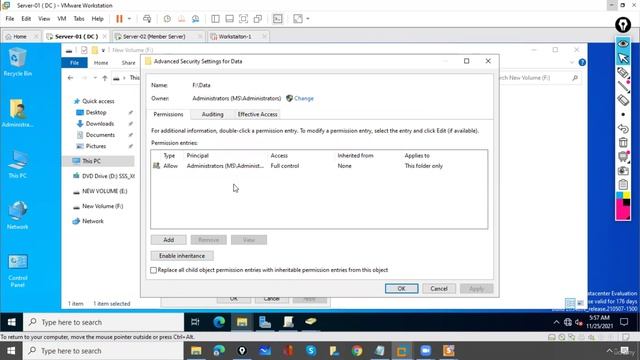Screen dimensions: 640x360
Task: Launch Edge from the VM taskbar
Action: (219, 322)
